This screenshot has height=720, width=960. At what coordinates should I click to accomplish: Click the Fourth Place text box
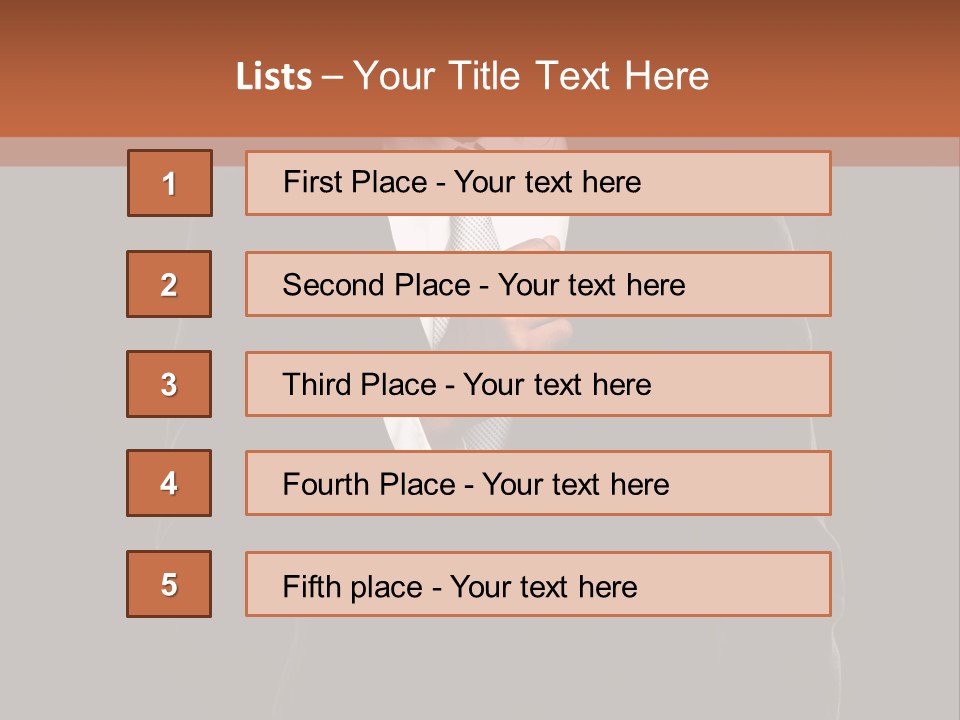[x=538, y=484]
